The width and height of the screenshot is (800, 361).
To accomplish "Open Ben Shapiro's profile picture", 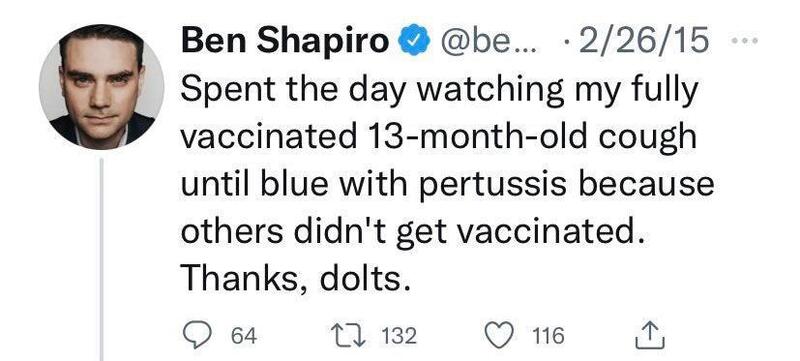I will pos(101,86).
